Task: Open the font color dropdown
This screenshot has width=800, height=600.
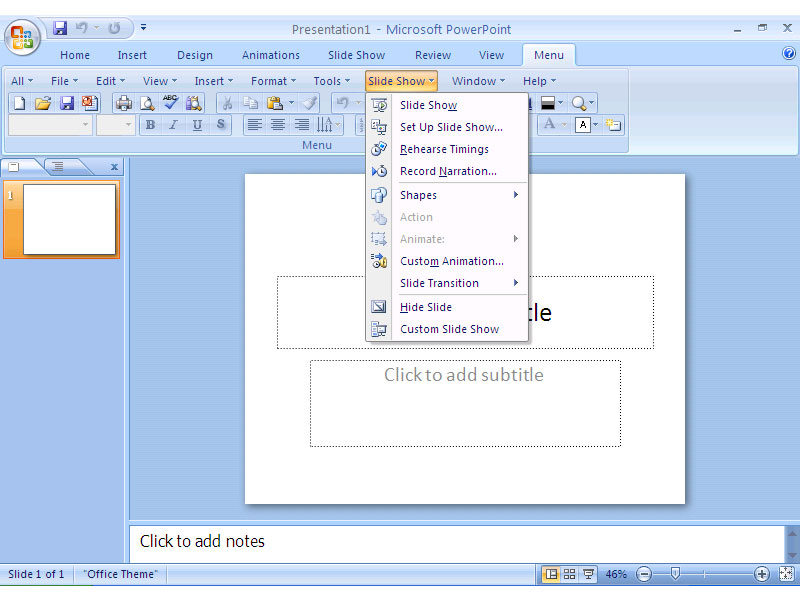Action: pyautogui.click(x=595, y=124)
